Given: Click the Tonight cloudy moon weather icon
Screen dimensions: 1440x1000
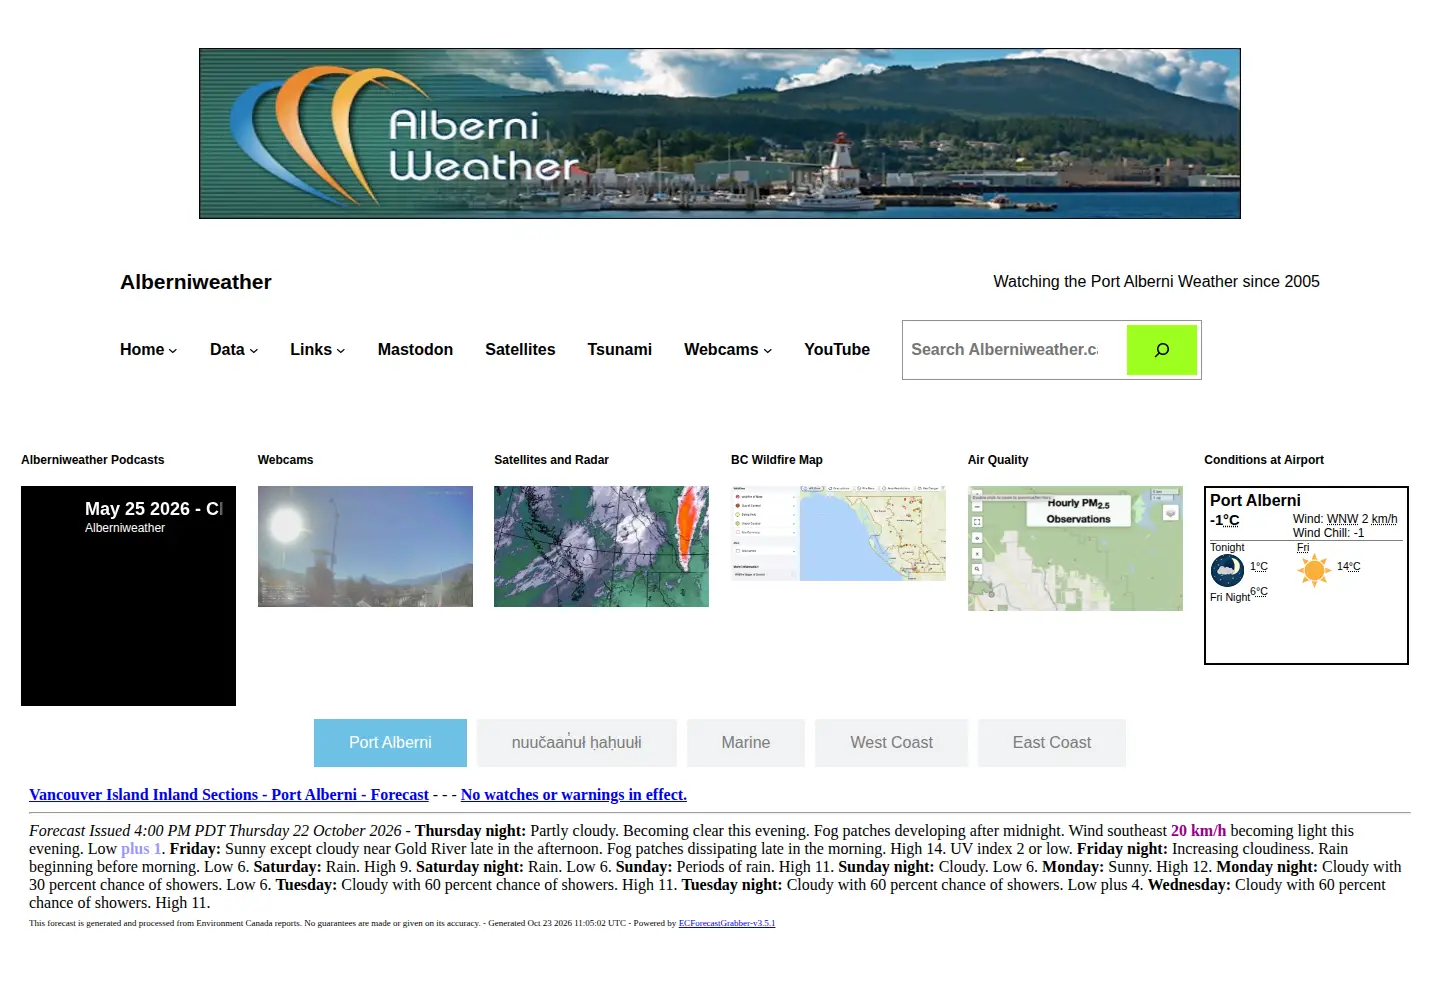Looking at the screenshot, I should tap(1227, 570).
